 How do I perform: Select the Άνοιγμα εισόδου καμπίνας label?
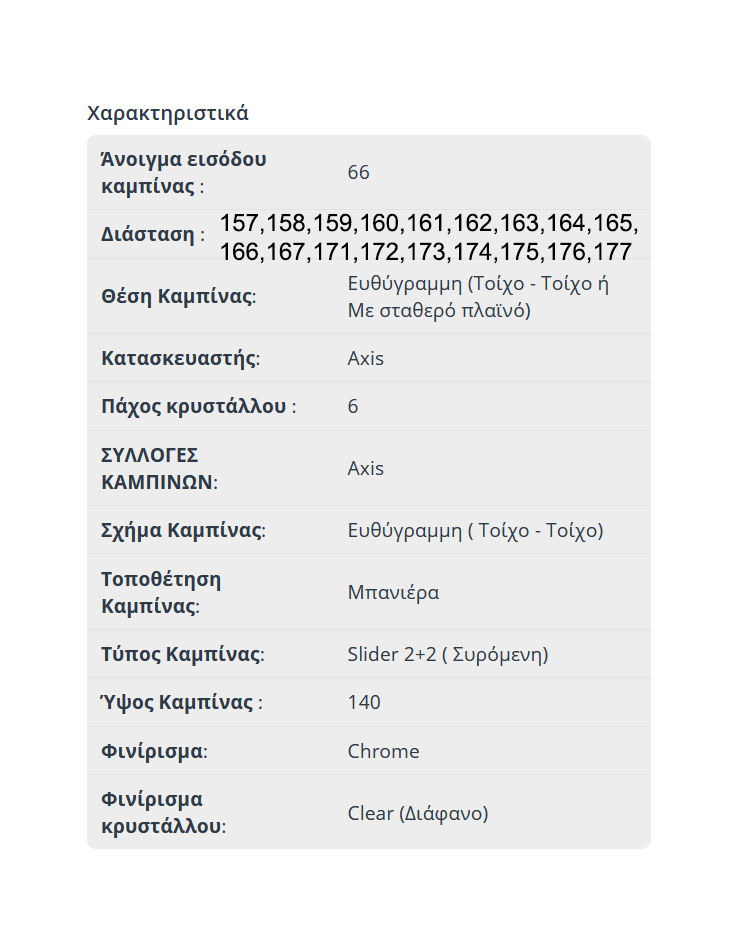[183, 172]
